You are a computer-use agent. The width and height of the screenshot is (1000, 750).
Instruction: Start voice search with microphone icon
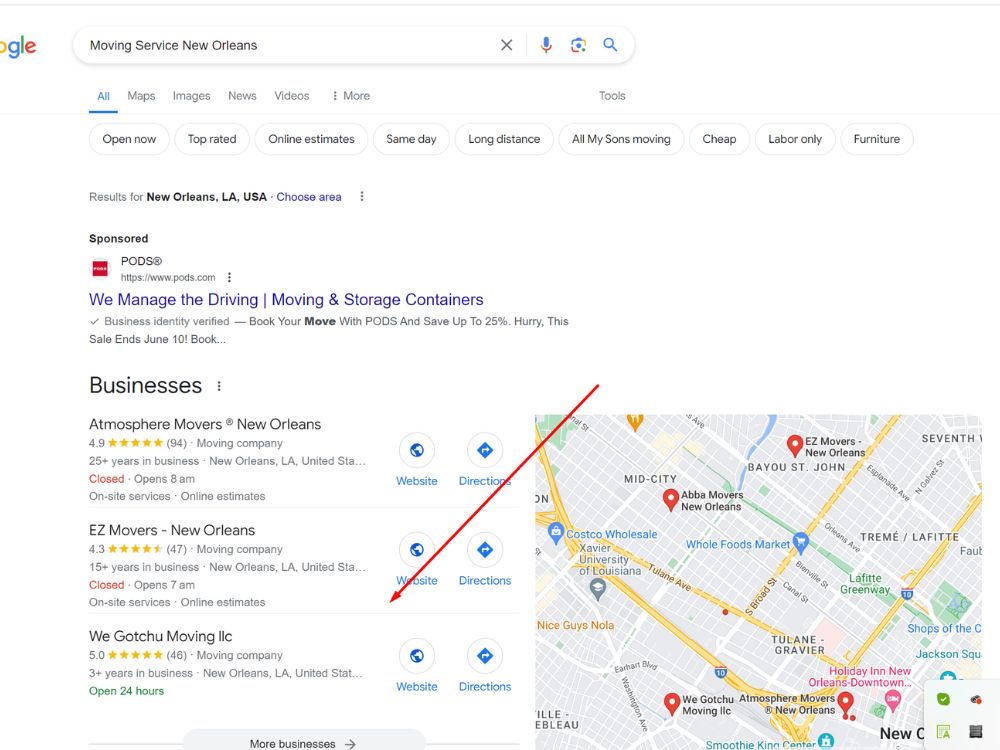pos(546,45)
